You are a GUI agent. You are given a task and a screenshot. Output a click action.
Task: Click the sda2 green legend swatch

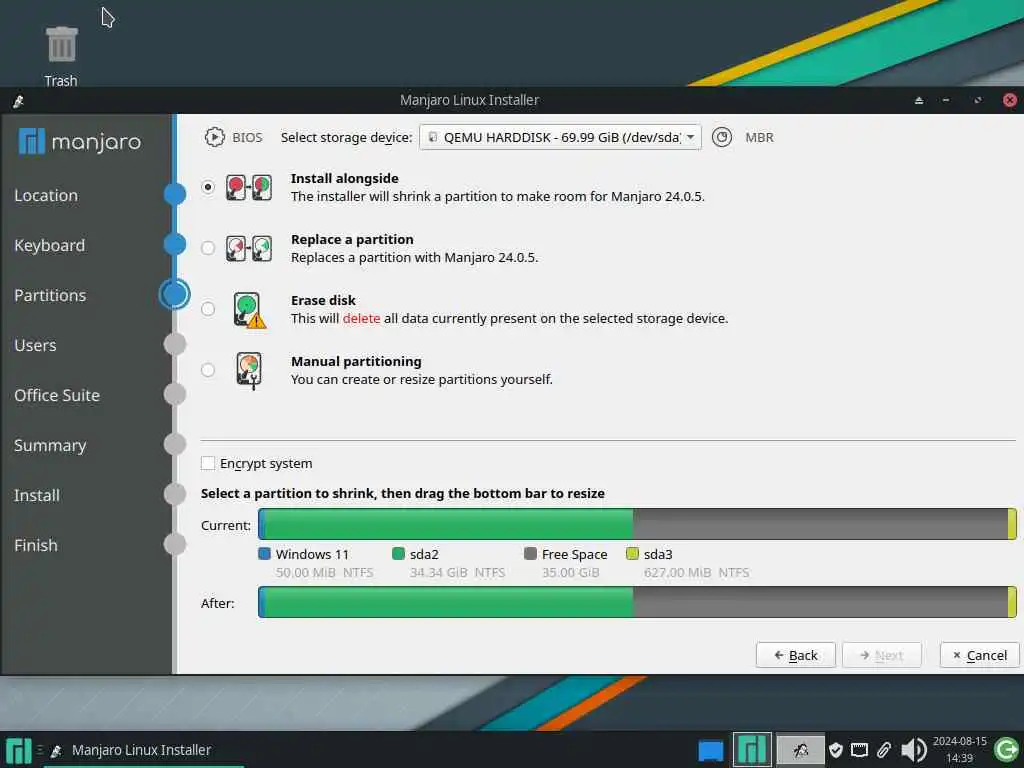pyautogui.click(x=398, y=554)
